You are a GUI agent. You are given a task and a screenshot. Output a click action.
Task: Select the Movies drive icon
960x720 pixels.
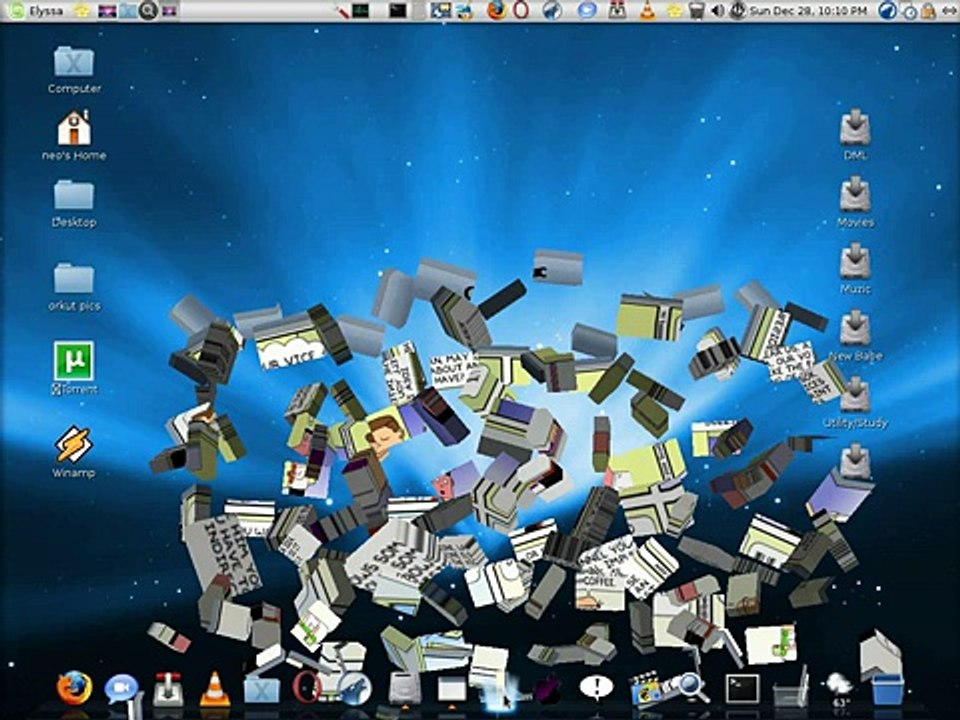pos(855,201)
